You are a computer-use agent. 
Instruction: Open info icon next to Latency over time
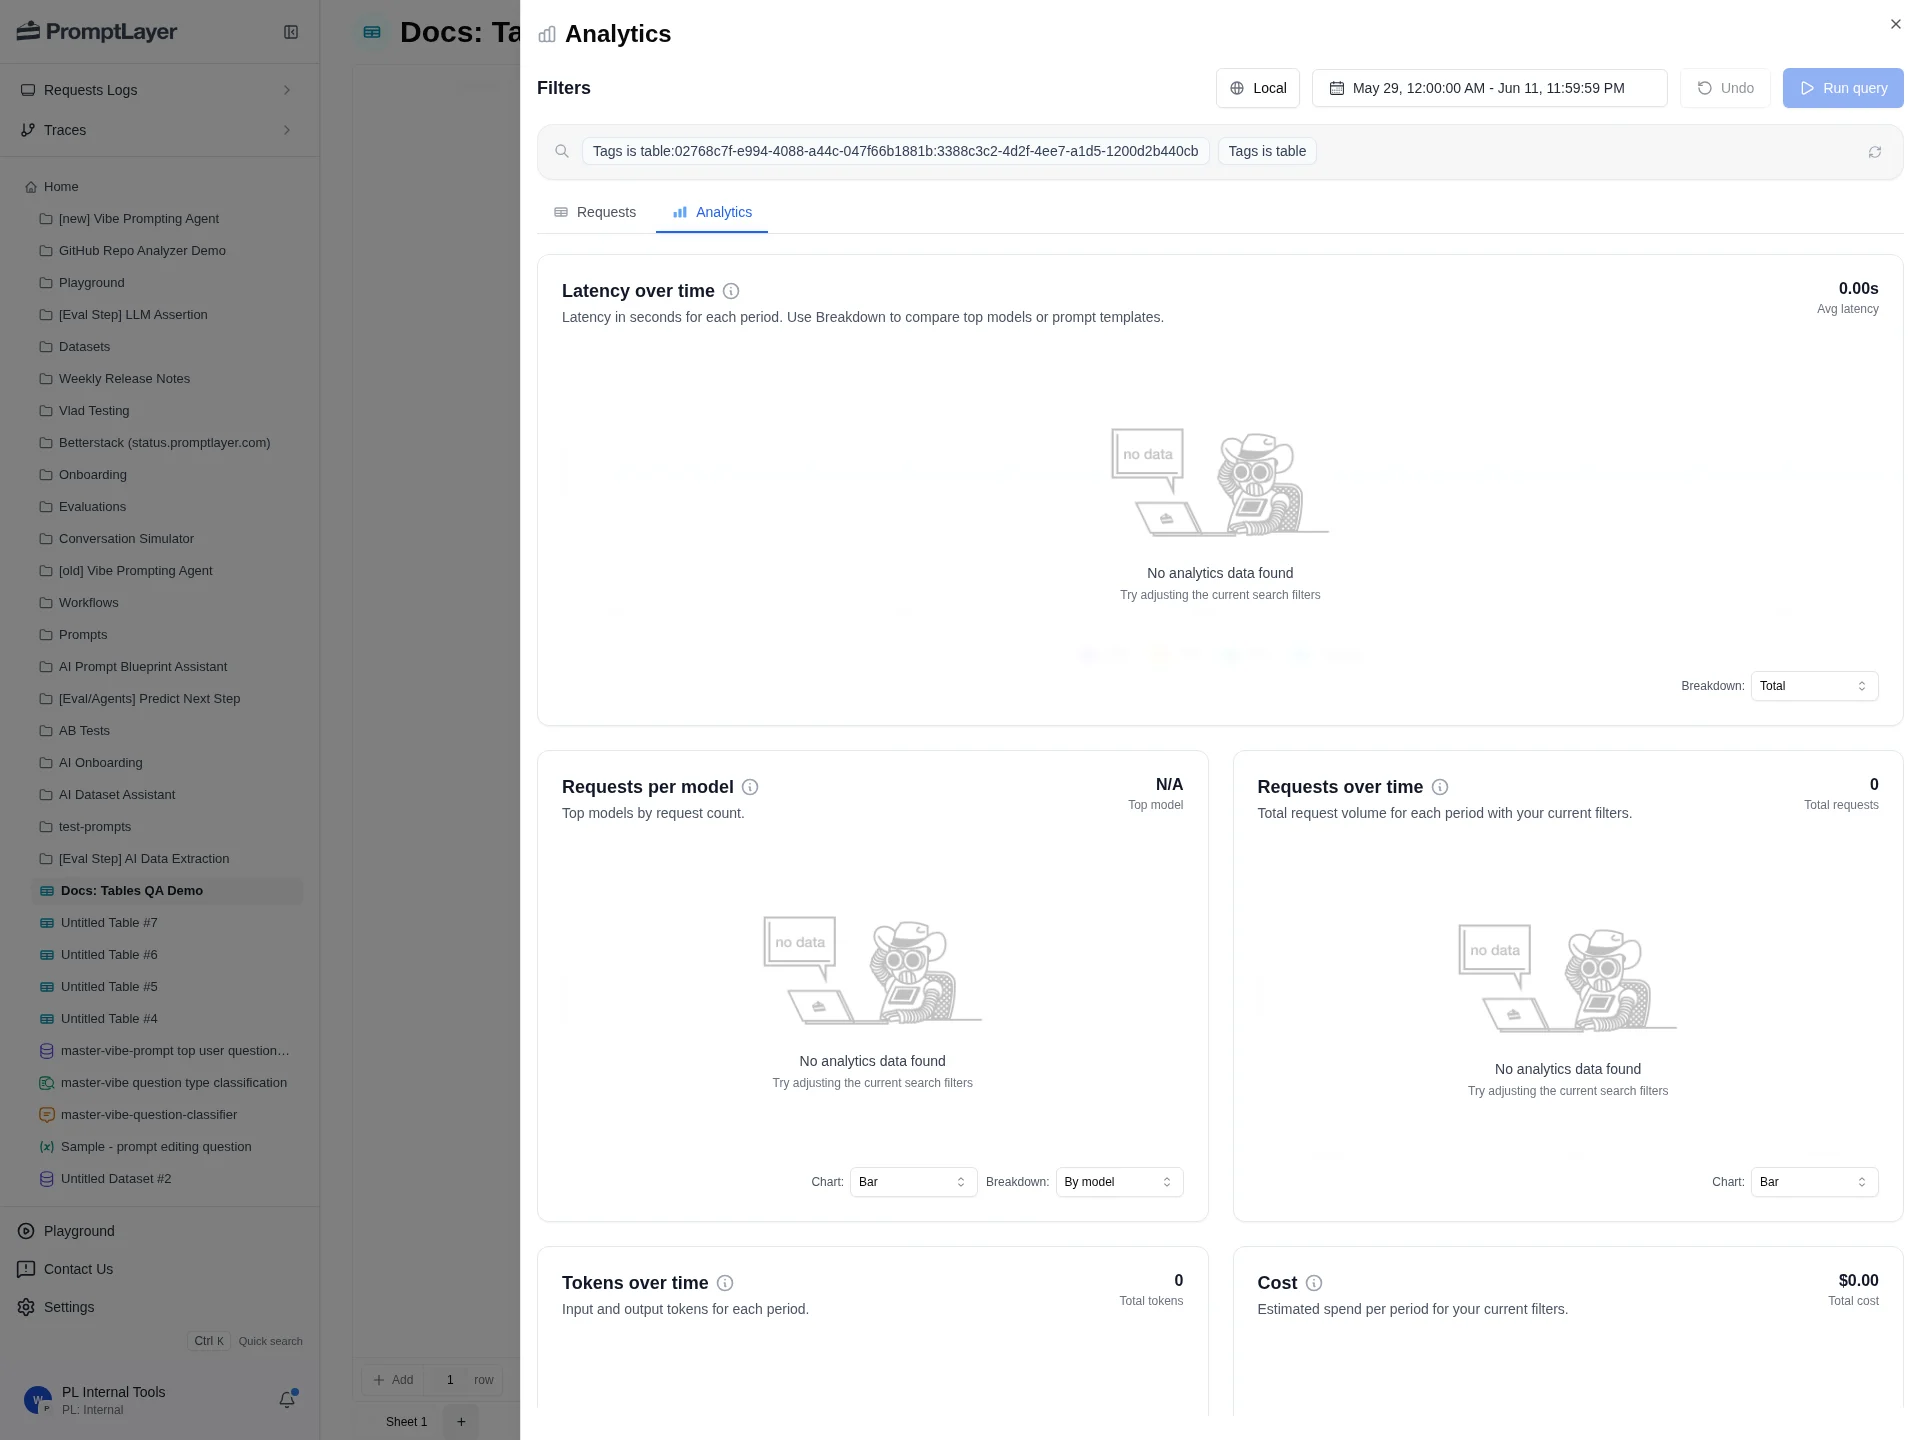click(731, 291)
